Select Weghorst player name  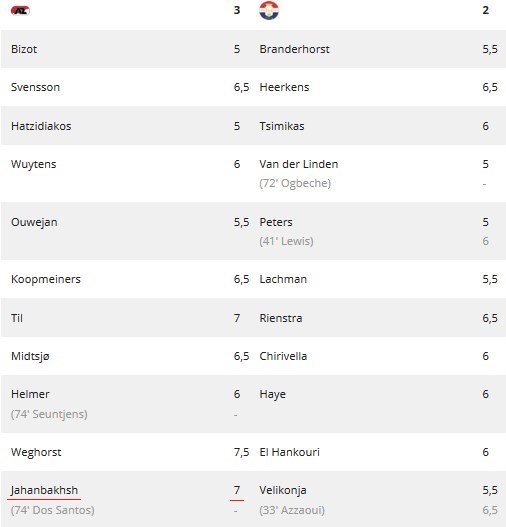[36, 452]
